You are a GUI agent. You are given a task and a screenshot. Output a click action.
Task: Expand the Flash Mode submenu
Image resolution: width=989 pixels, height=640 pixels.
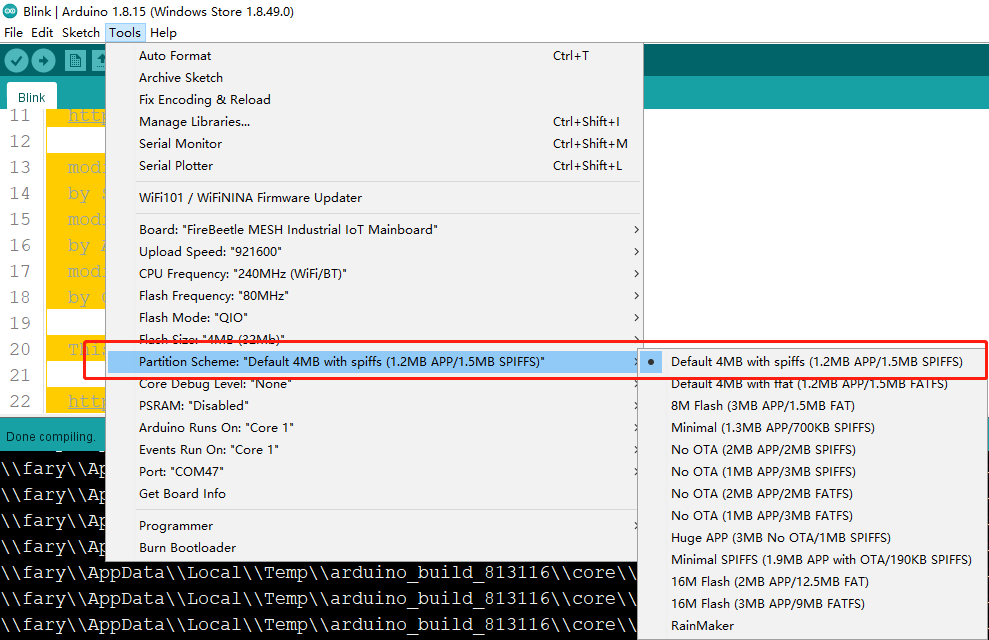tap(375, 318)
